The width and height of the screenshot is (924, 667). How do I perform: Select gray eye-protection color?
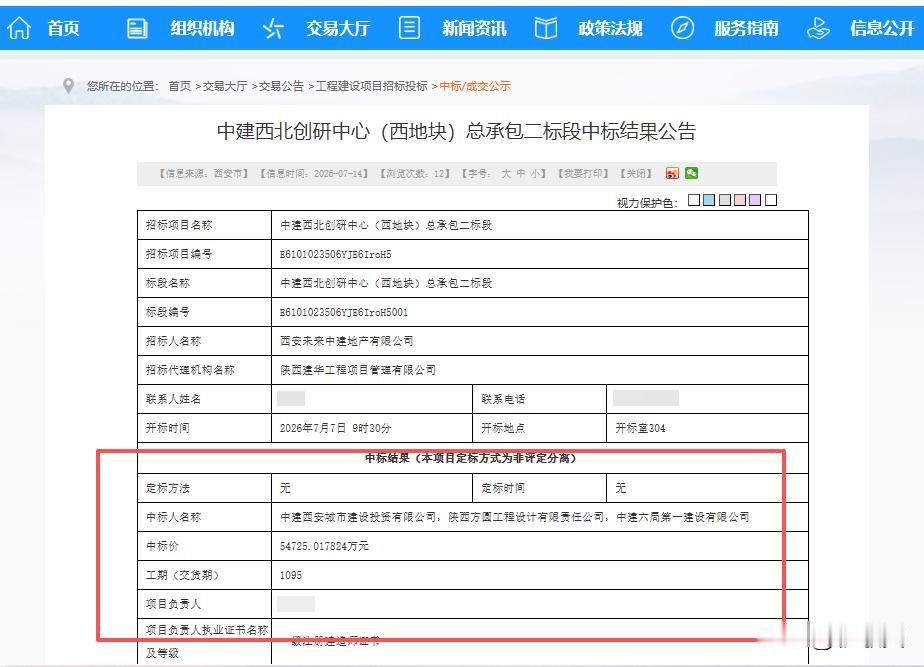(725, 200)
